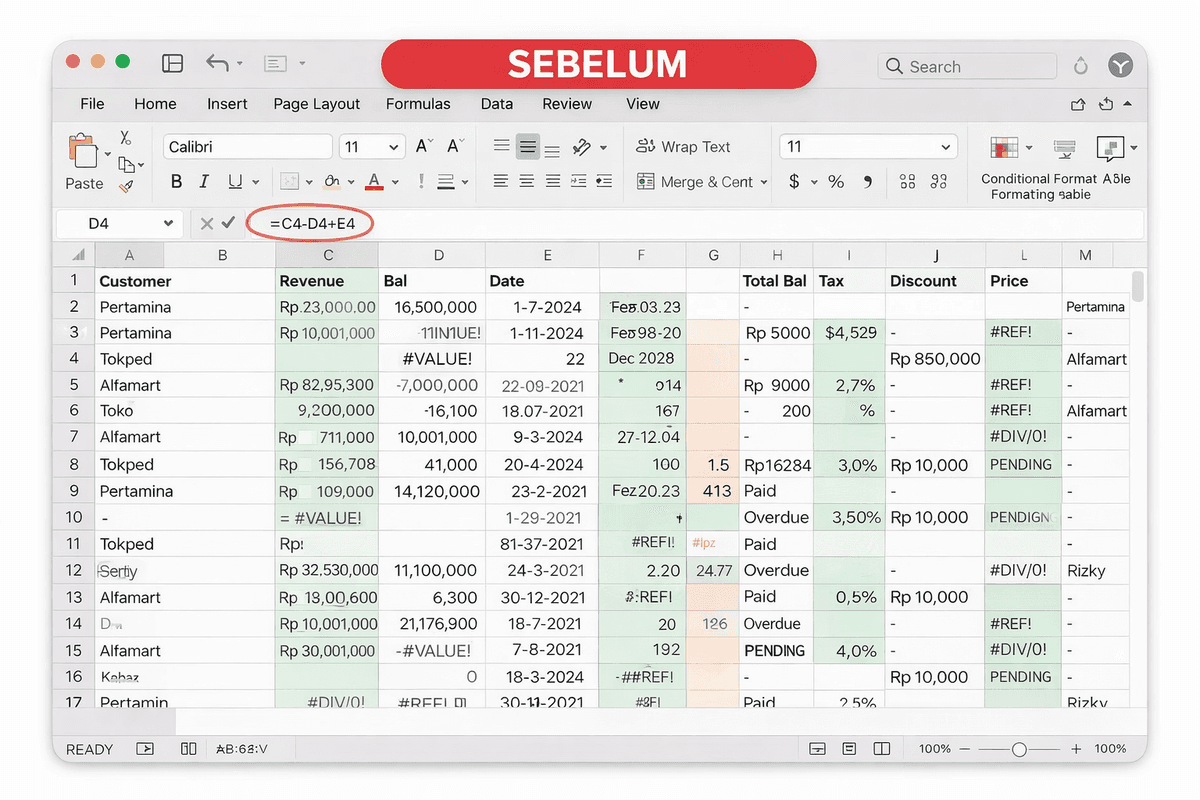Viewport: 1200px width, 800px height.
Task: Apply Italic formatting
Action: [x=205, y=181]
